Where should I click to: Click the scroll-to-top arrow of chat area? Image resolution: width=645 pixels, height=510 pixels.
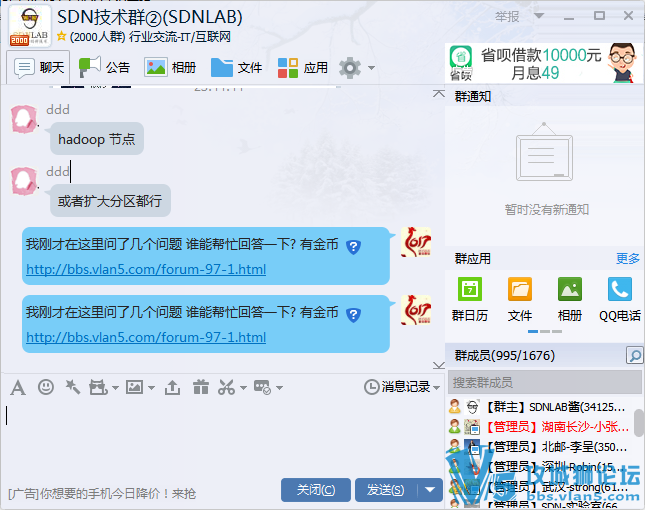[439, 94]
